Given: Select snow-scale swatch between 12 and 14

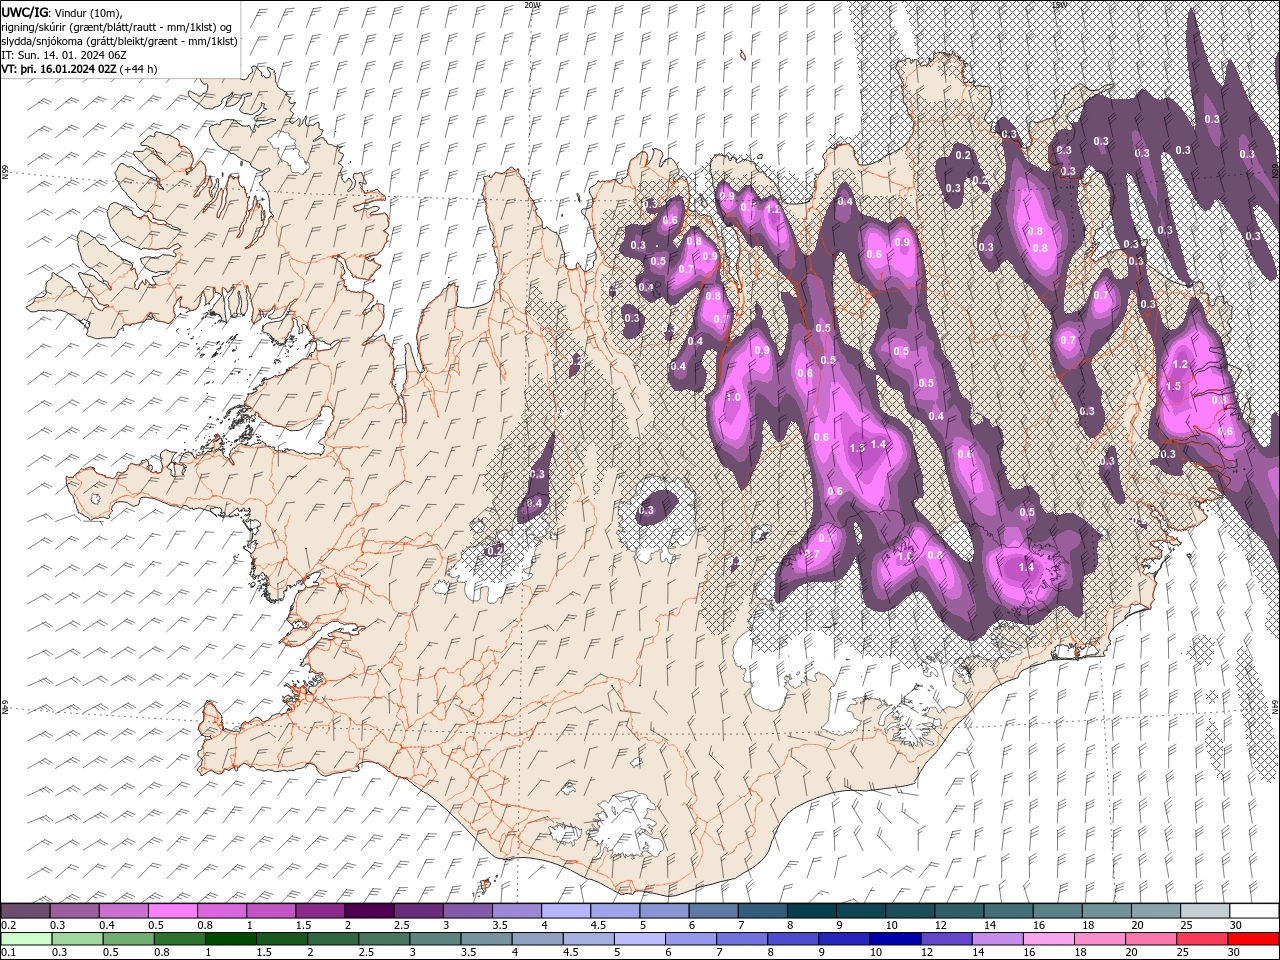Looking at the screenshot, I should [x=959, y=911].
